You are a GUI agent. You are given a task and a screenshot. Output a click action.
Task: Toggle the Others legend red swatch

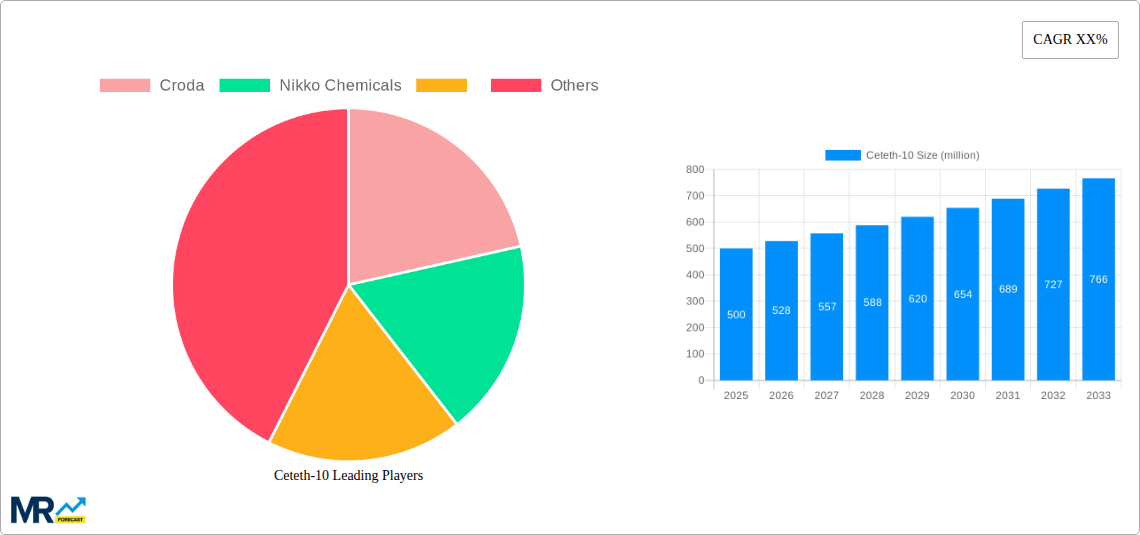pyautogui.click(x=516, y=85)
